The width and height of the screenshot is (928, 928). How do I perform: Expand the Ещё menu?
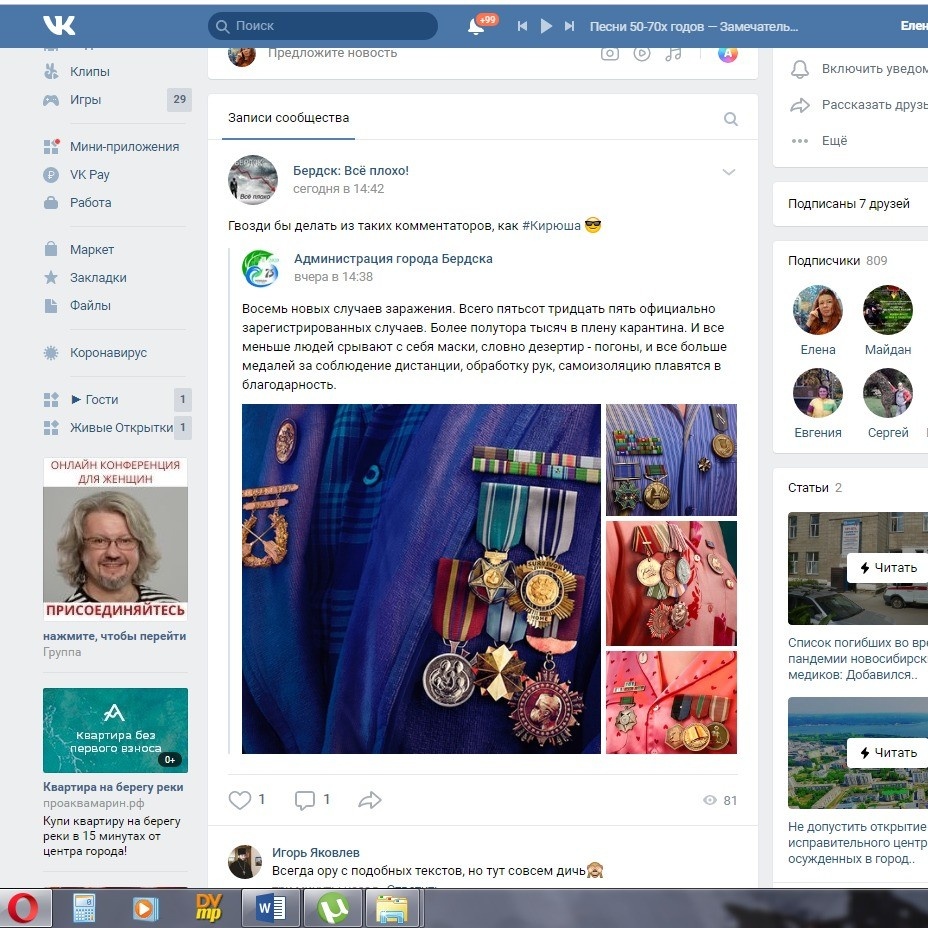[820, 141]
